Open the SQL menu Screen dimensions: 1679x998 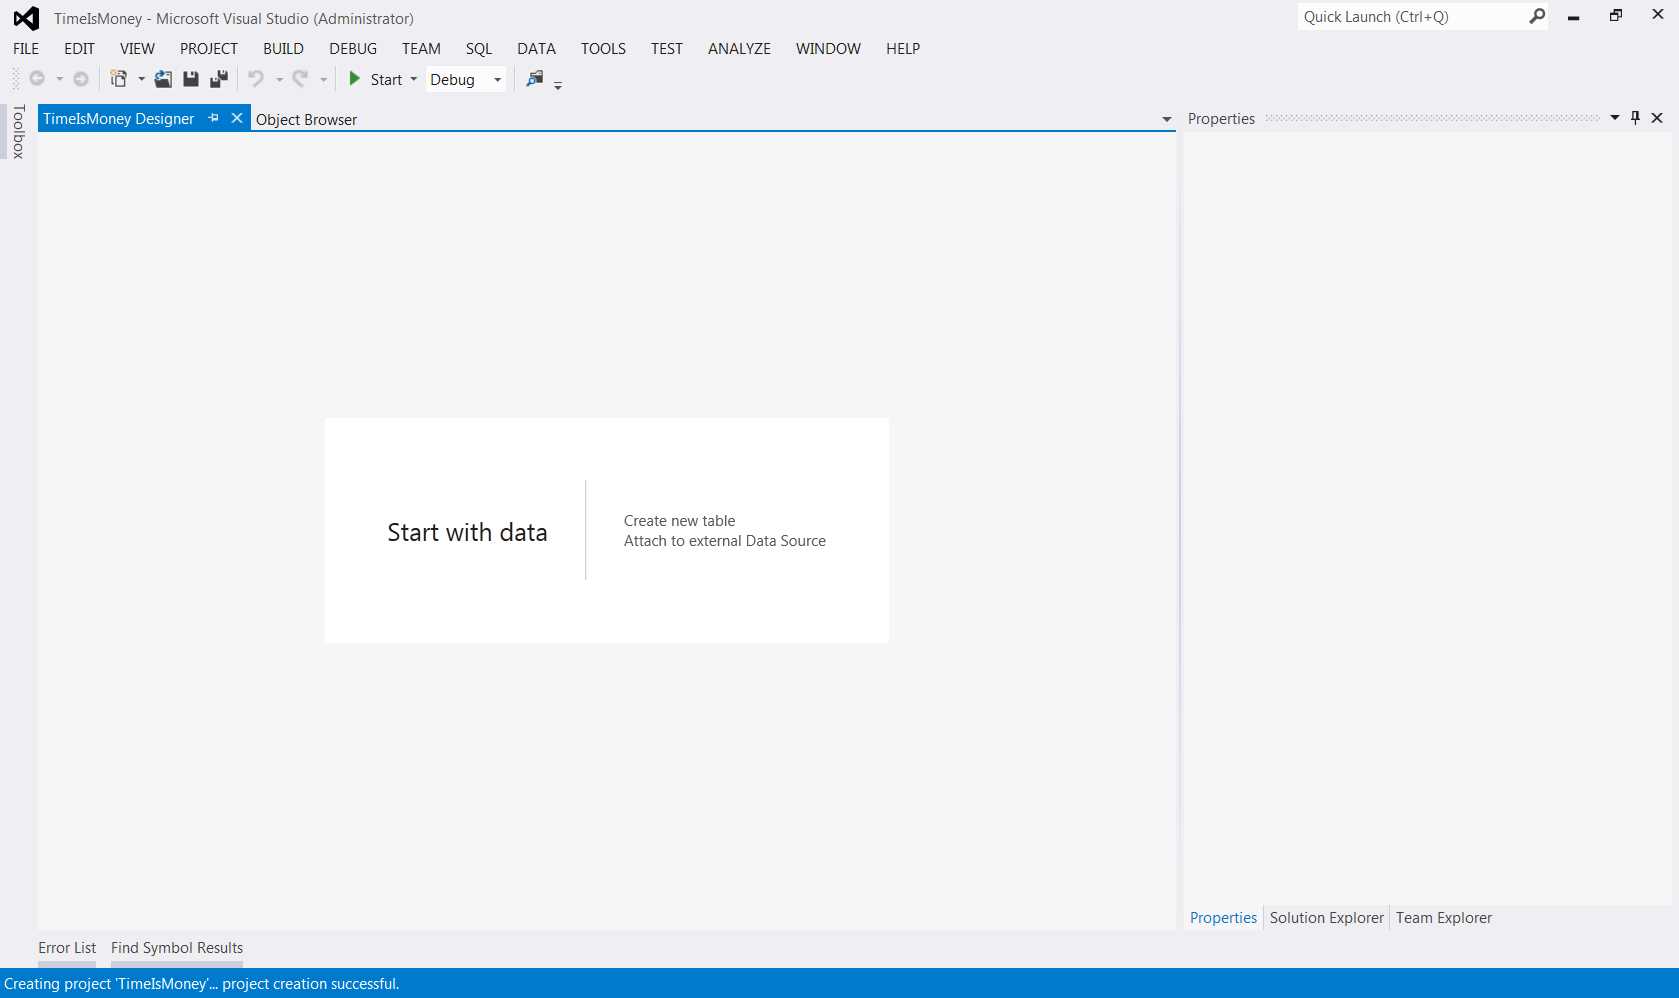click(479, 48)
